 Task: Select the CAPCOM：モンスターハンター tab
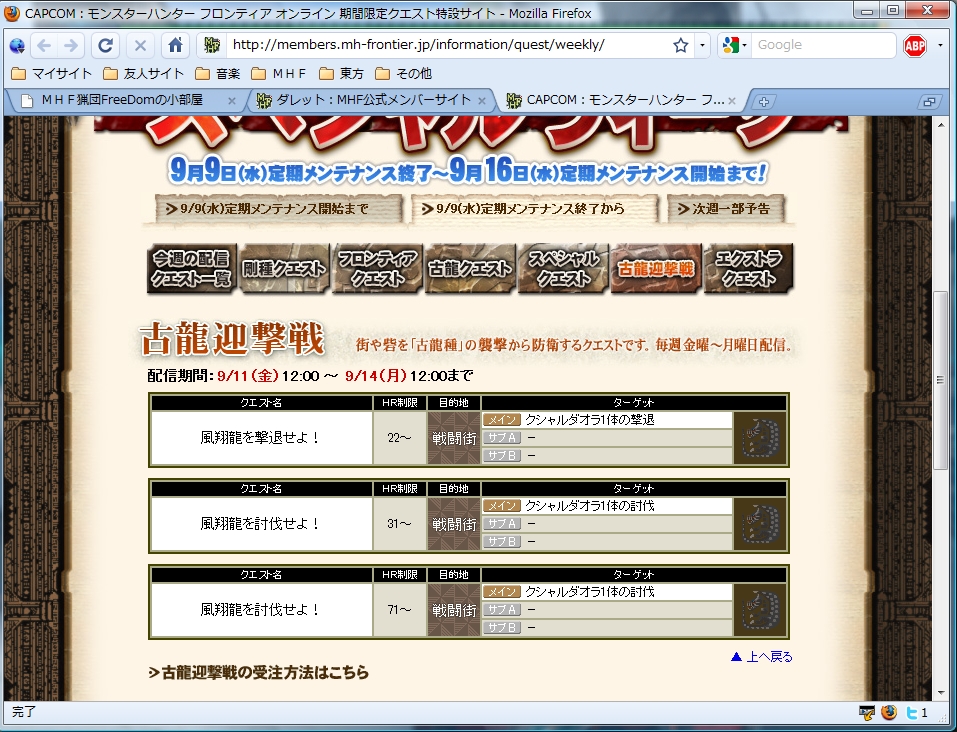tap(623, 100)
